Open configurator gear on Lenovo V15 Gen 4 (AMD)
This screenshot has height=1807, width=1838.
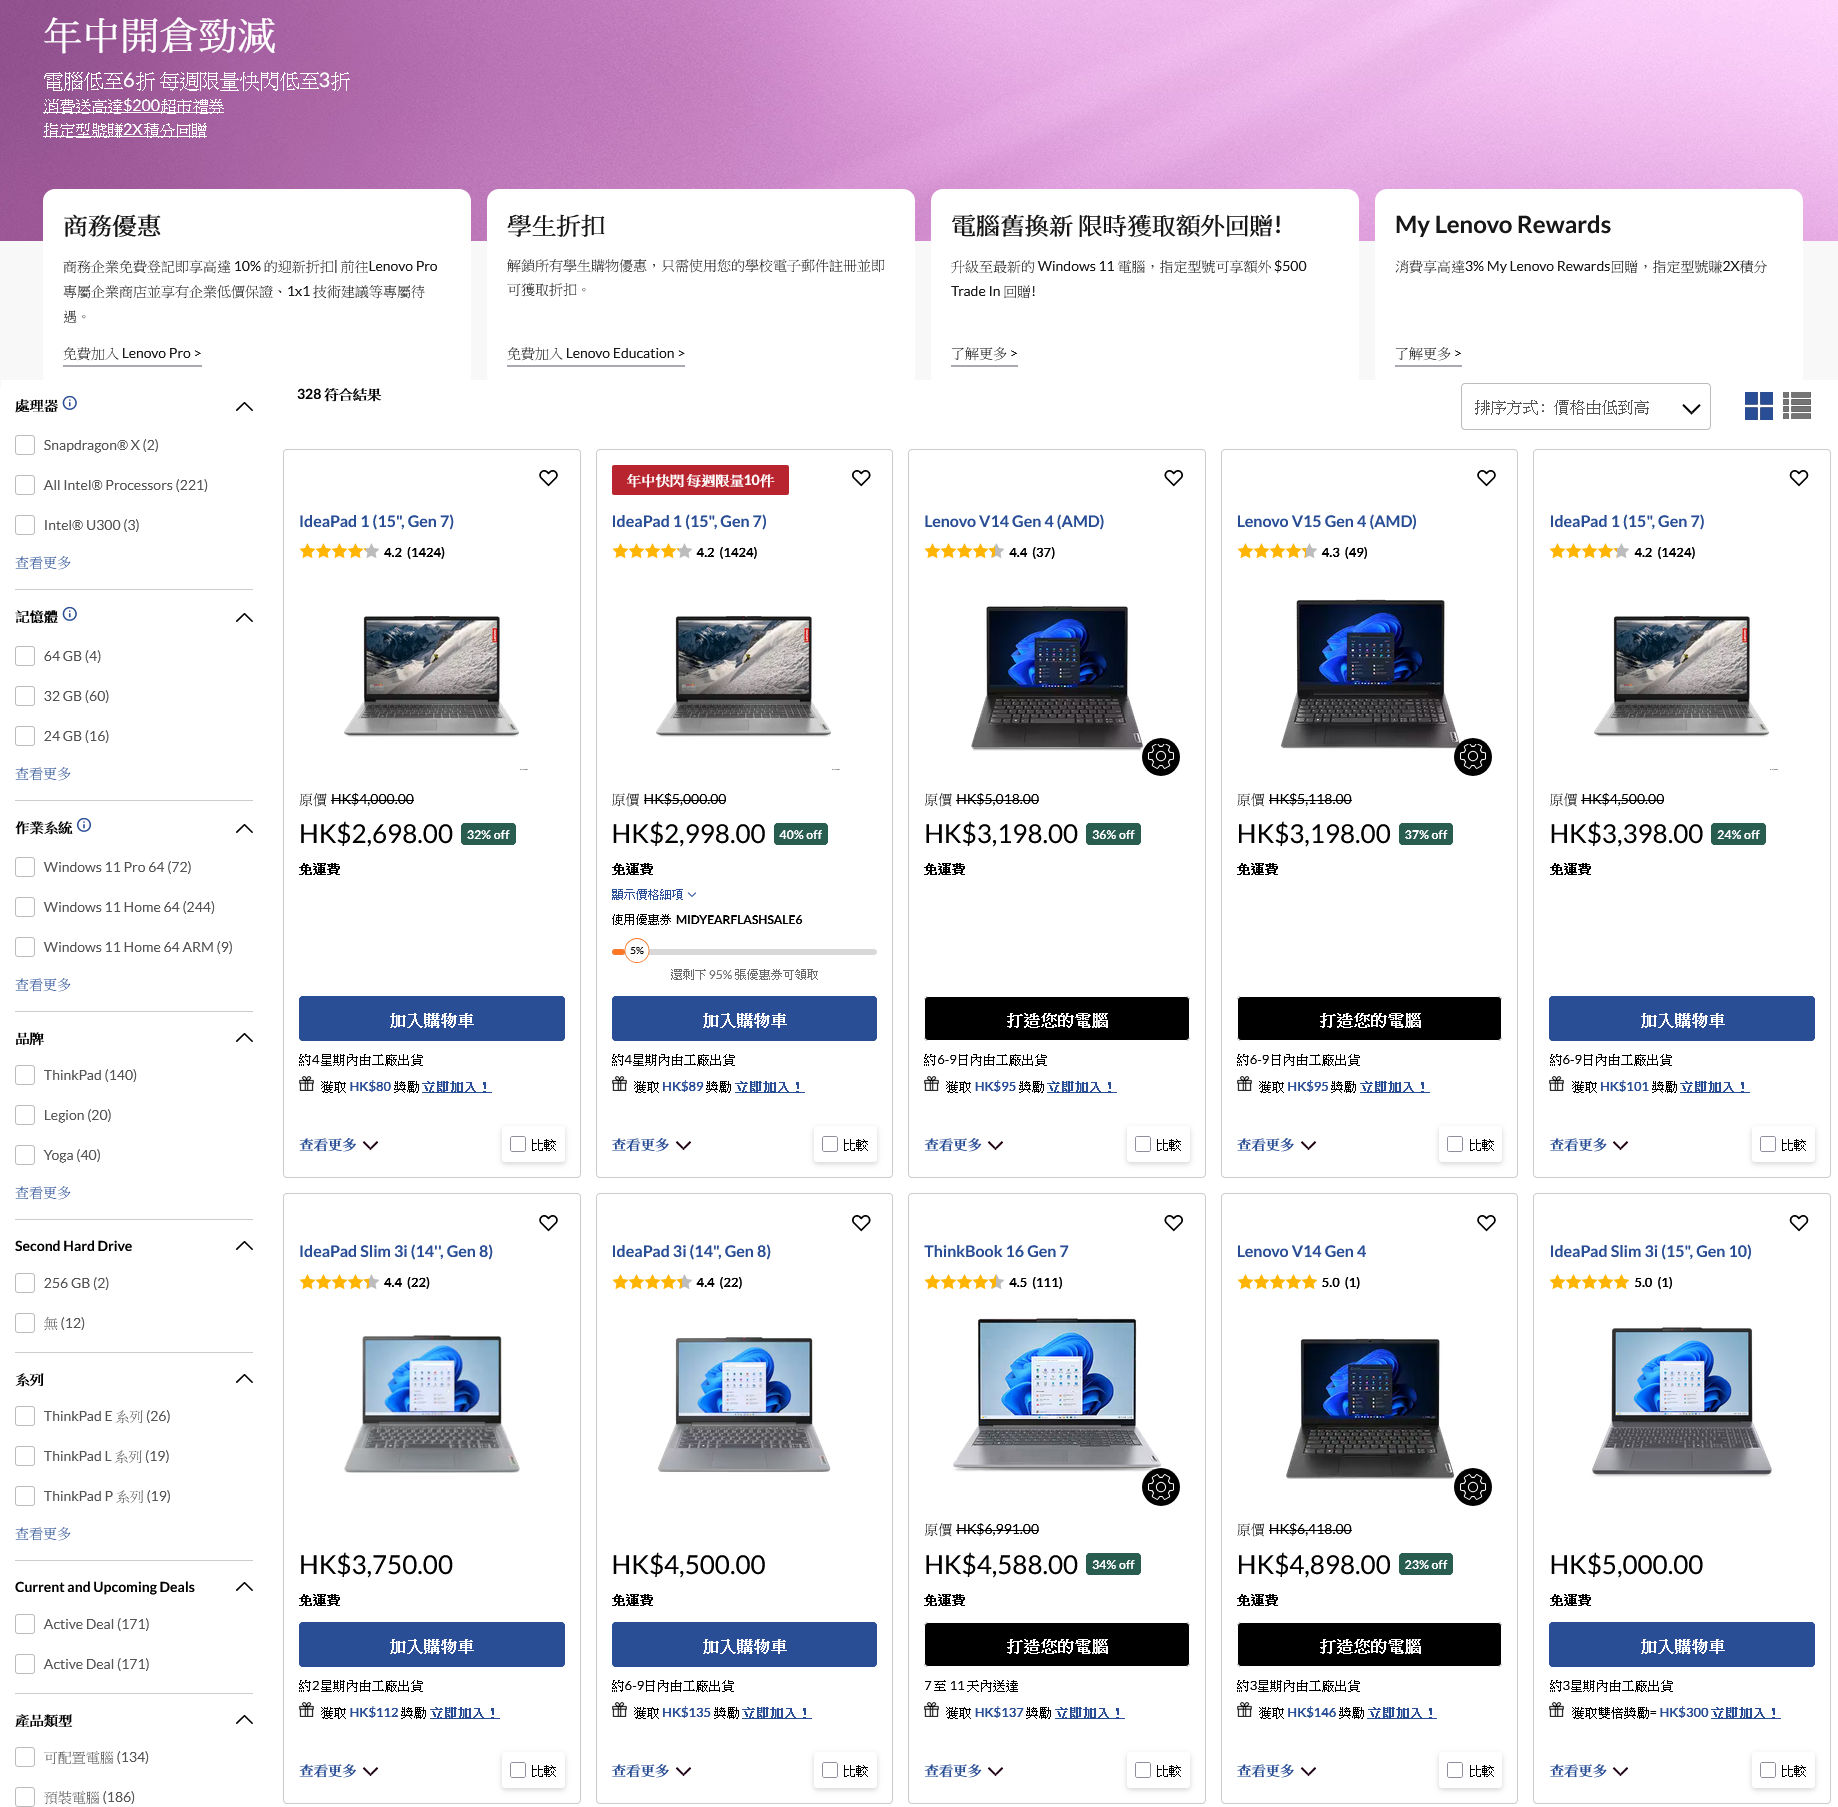(1473, 757)
